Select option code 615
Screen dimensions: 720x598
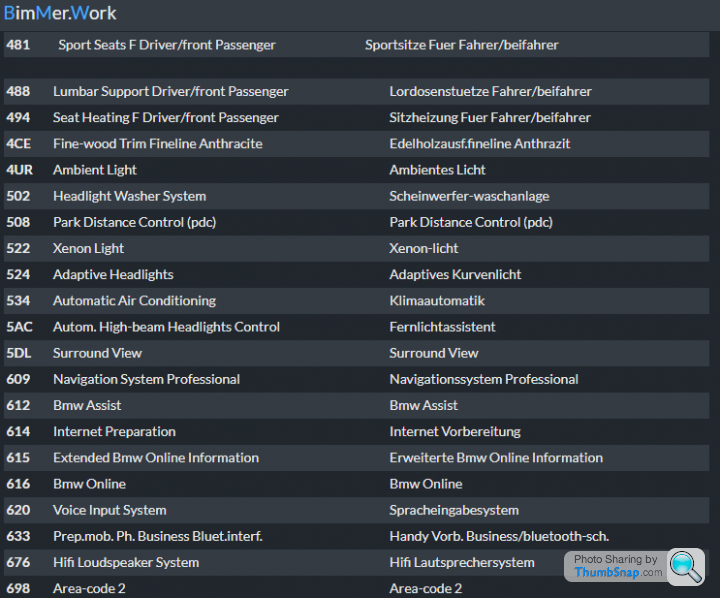coord(18,458)
